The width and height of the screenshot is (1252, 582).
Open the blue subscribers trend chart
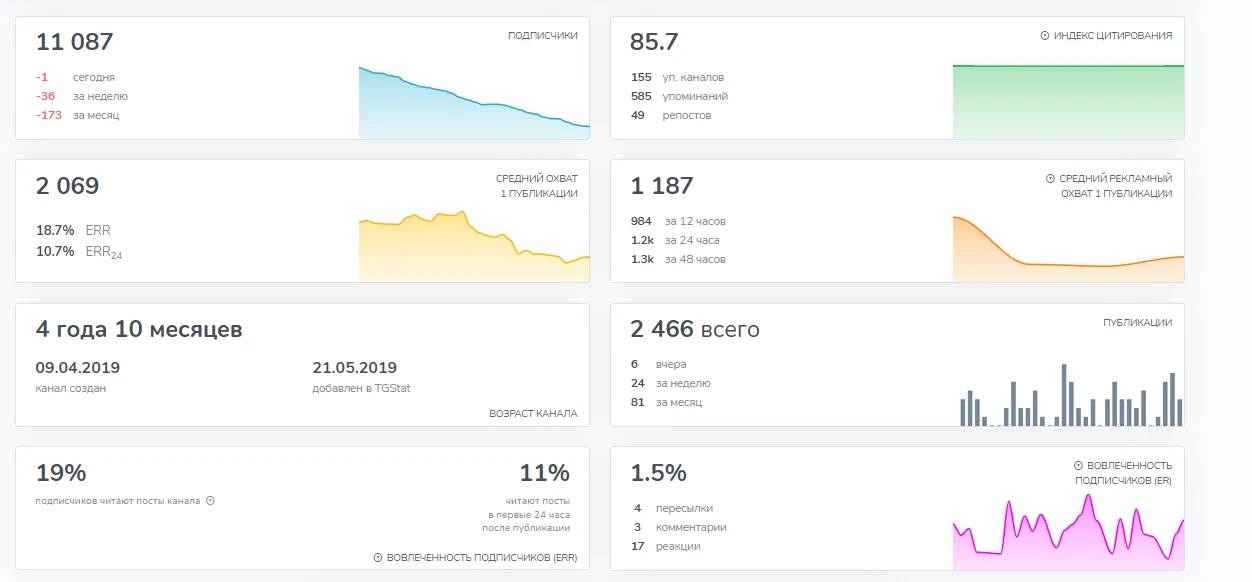[x=474, y=102]
